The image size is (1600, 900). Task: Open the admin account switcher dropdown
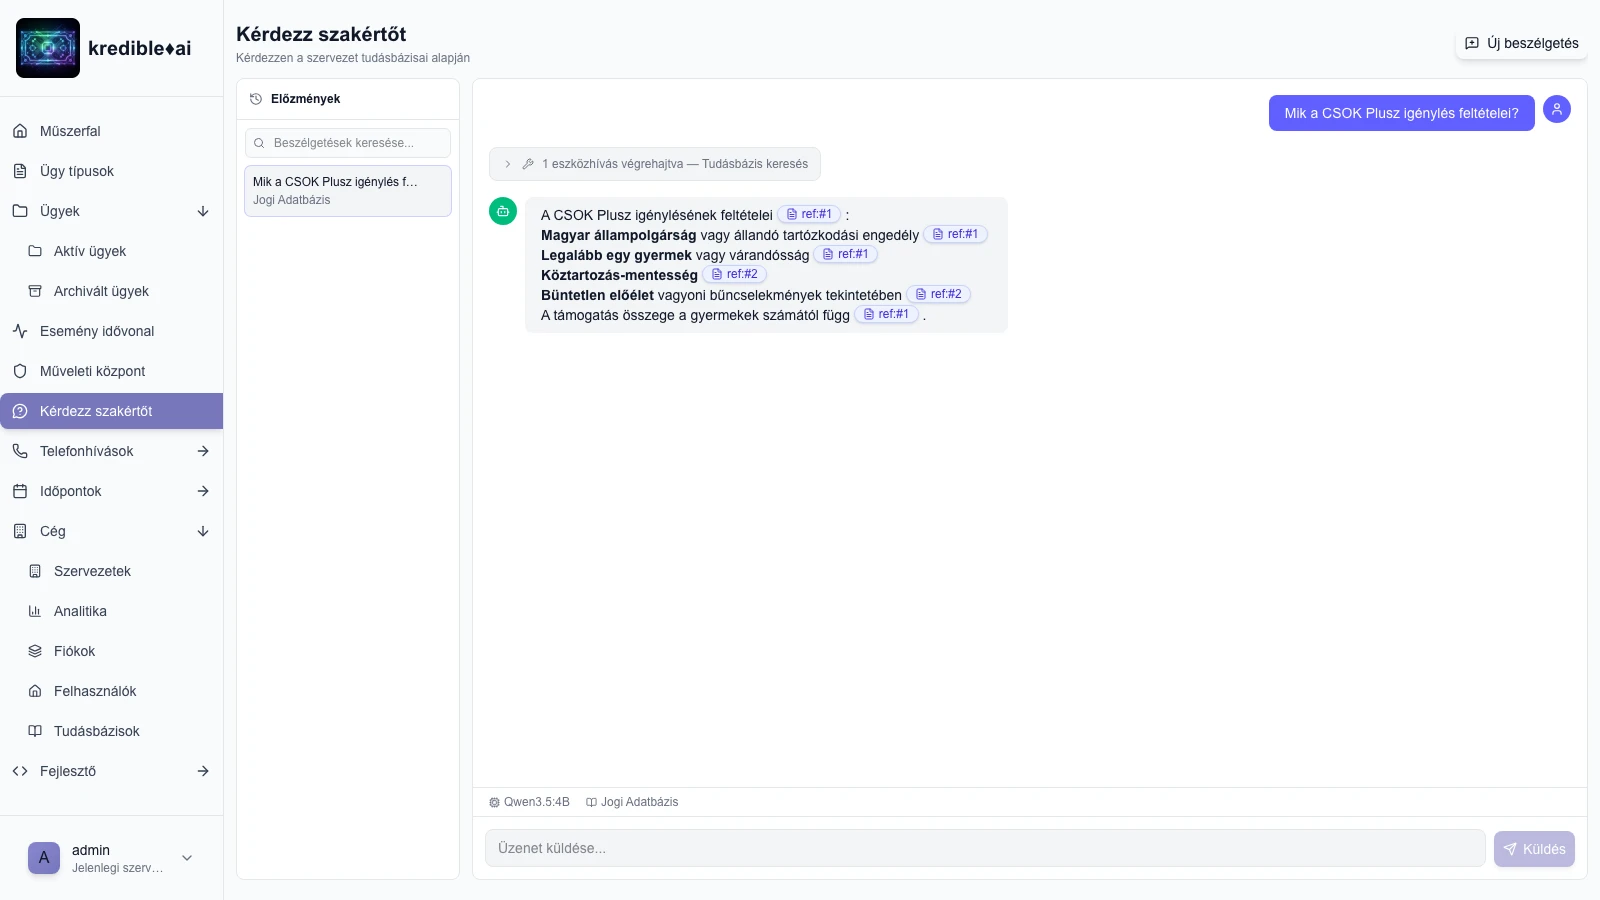click(187, 858)
